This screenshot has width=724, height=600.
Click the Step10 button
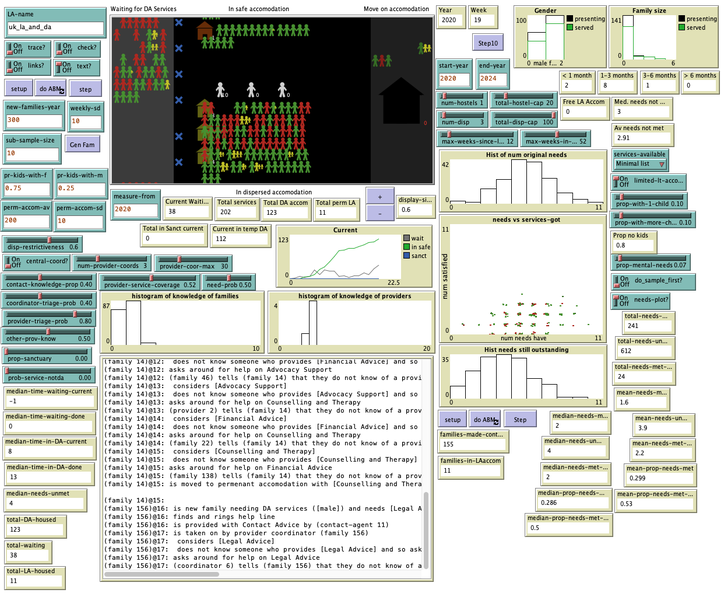pos(488,43)
